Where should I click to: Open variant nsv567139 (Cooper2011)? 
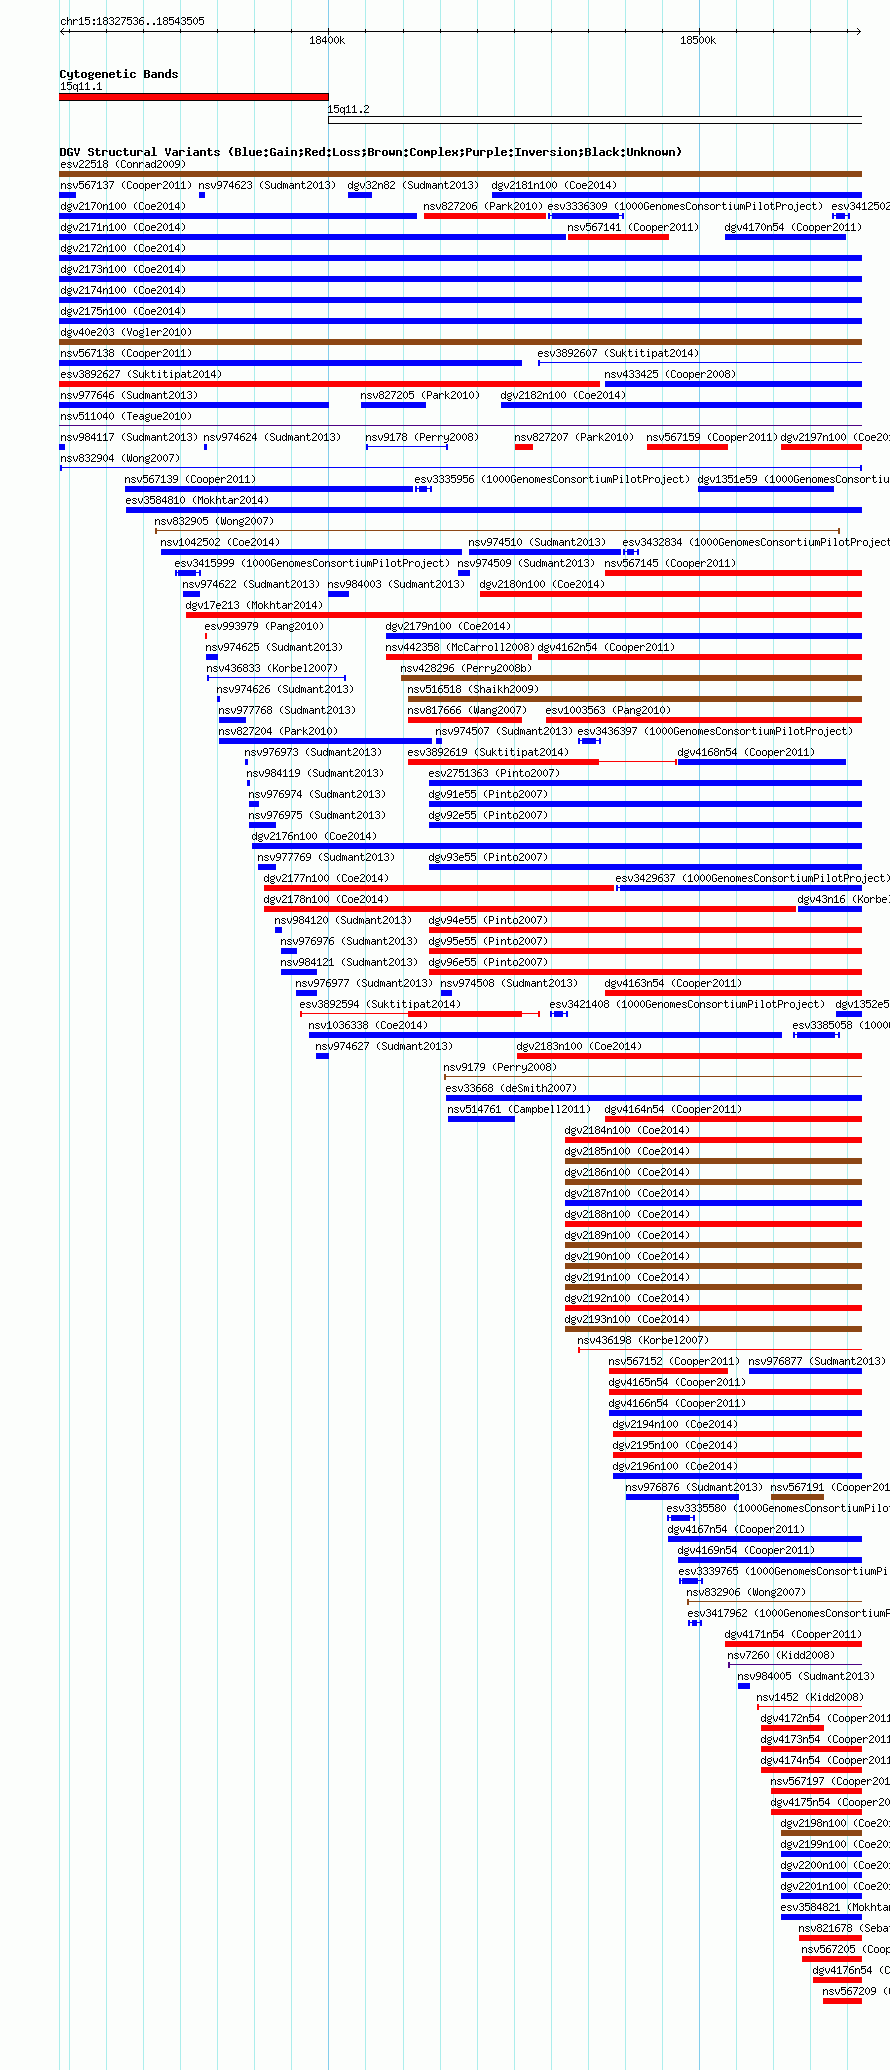(x=191, y=479)
